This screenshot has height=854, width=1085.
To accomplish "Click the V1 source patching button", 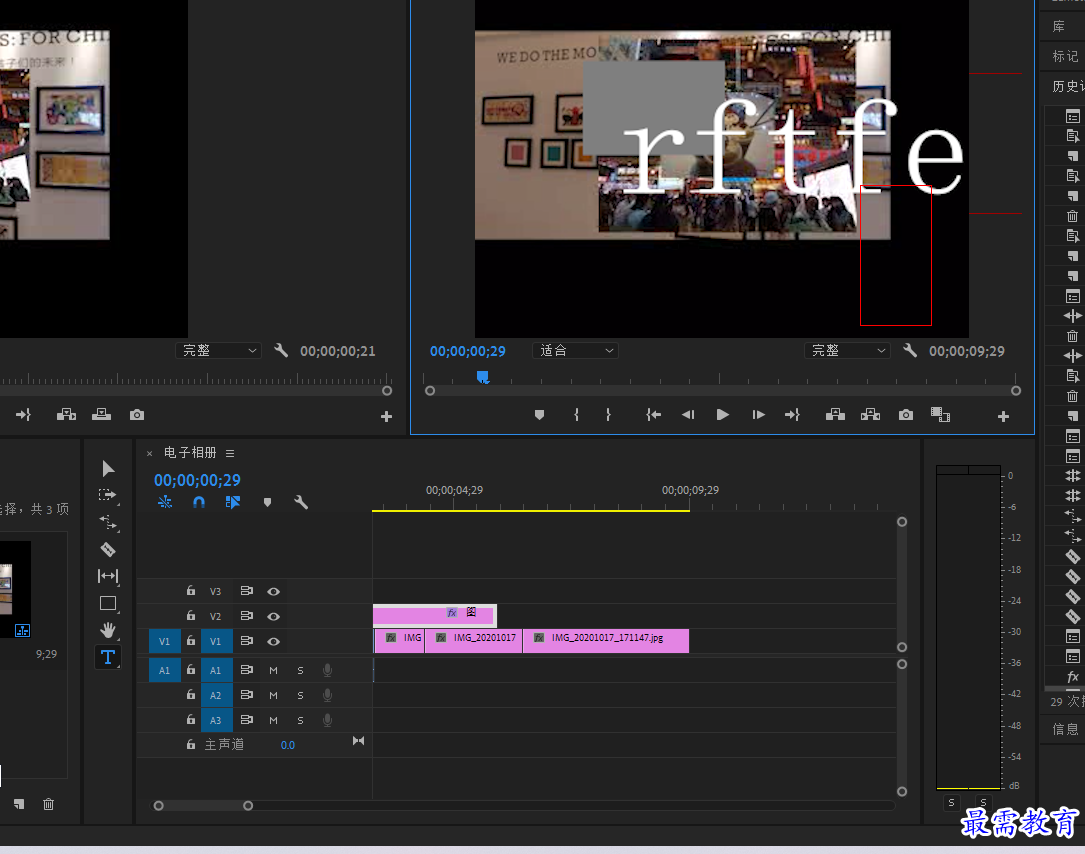I will [165, 642].
